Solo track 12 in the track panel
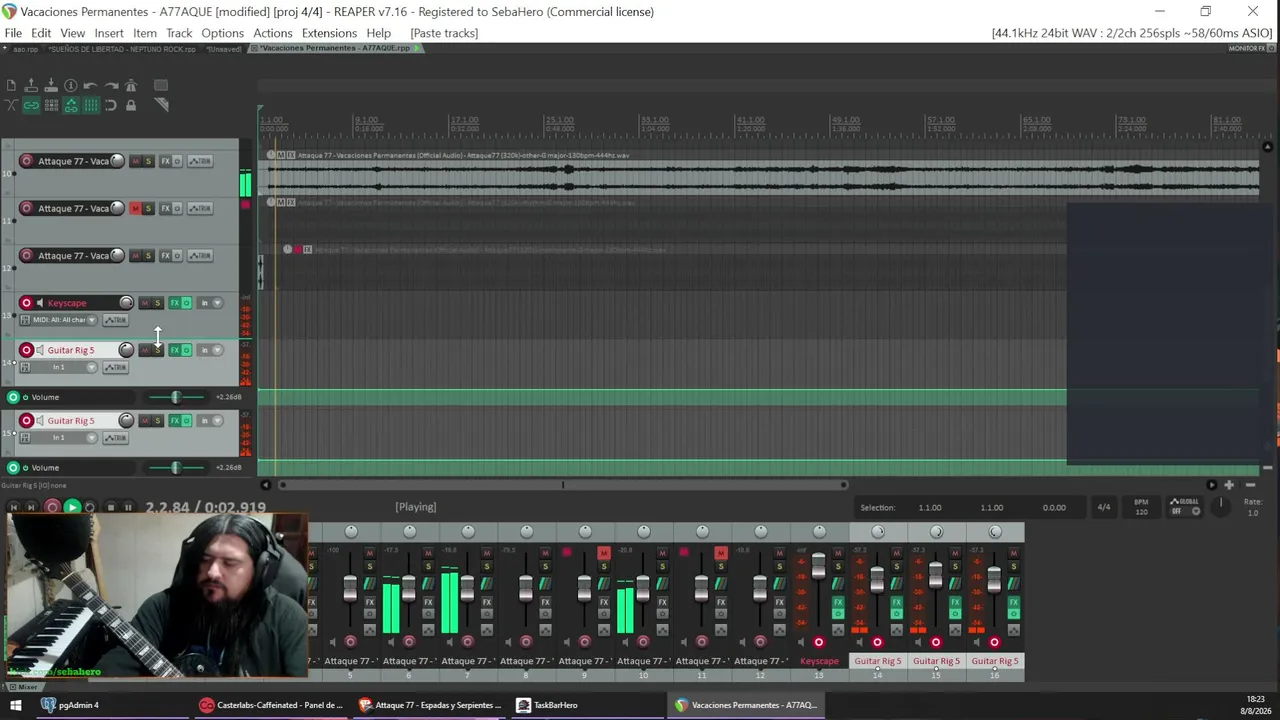Image resolution: width=1280 pixels, height=720 pixels. [148, 256]
